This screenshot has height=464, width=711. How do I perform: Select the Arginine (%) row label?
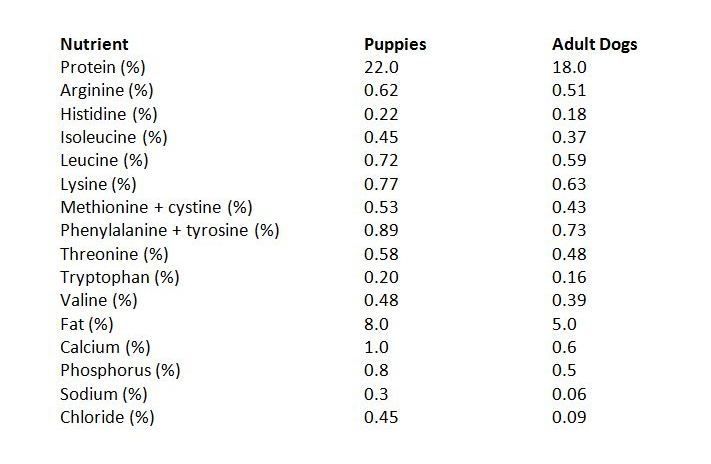(x=107, y=91)
